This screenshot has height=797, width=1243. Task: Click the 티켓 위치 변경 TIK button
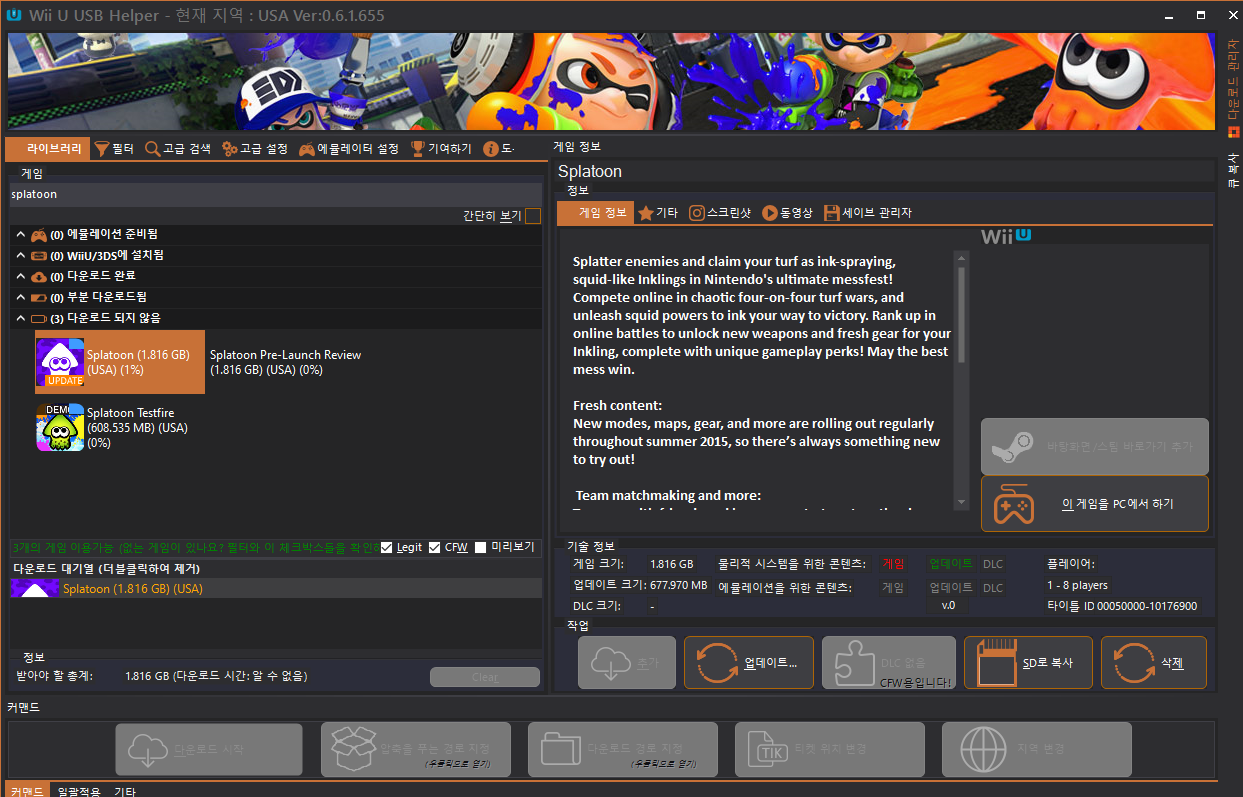pos(829,749)
